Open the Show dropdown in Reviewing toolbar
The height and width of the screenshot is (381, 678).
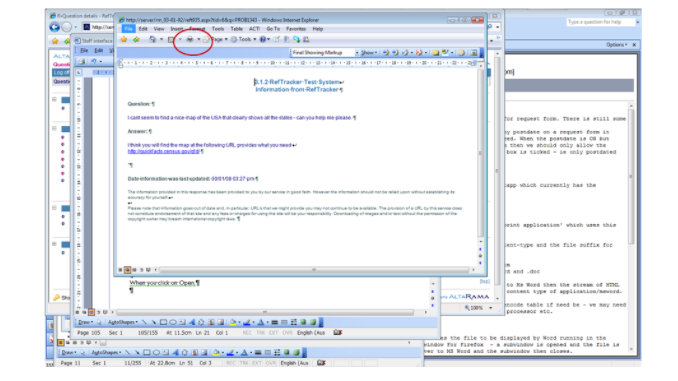(x=369, y=52)
